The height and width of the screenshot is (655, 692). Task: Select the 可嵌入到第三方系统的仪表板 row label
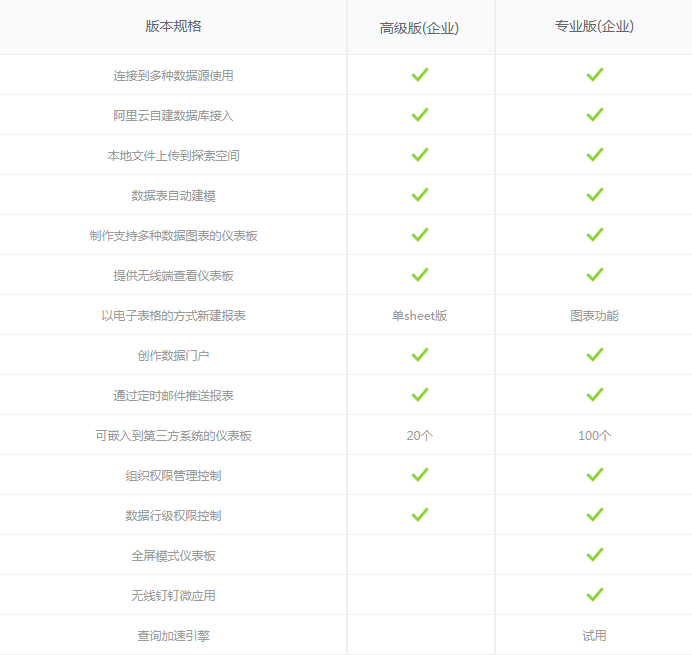click(x=173, y=436)
